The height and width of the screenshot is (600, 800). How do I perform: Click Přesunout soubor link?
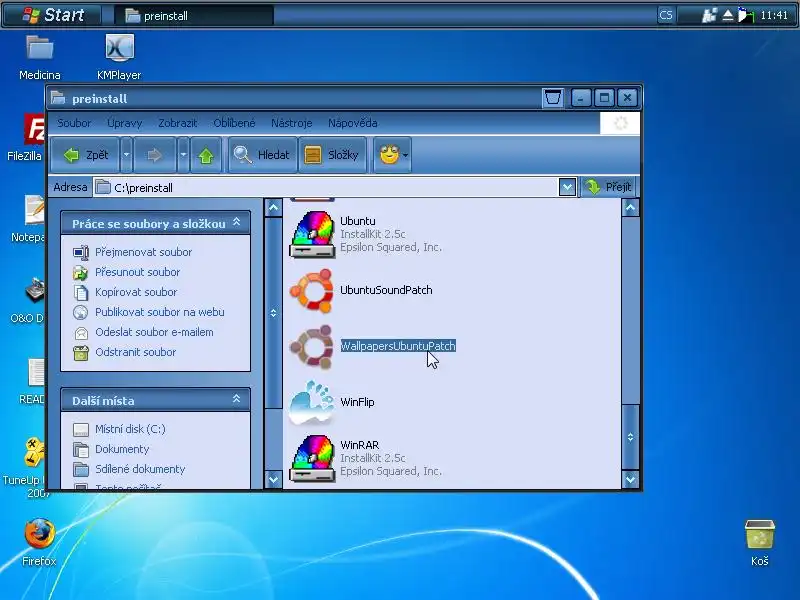pos(137,272)
